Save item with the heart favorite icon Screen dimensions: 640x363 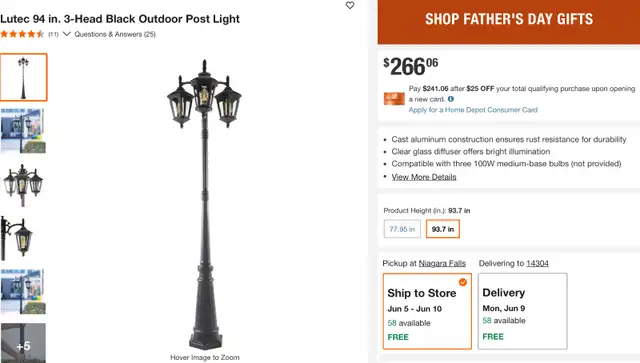click(x=350, y=5)
